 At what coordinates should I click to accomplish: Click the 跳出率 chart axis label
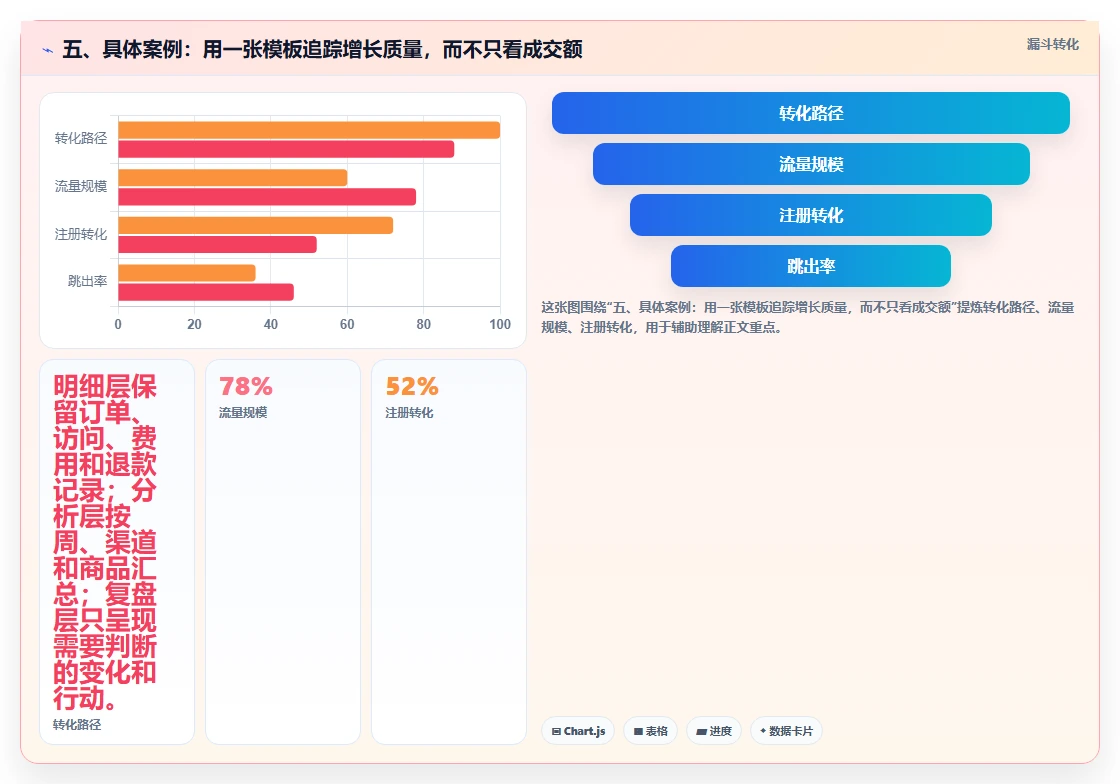coord(87,281)
